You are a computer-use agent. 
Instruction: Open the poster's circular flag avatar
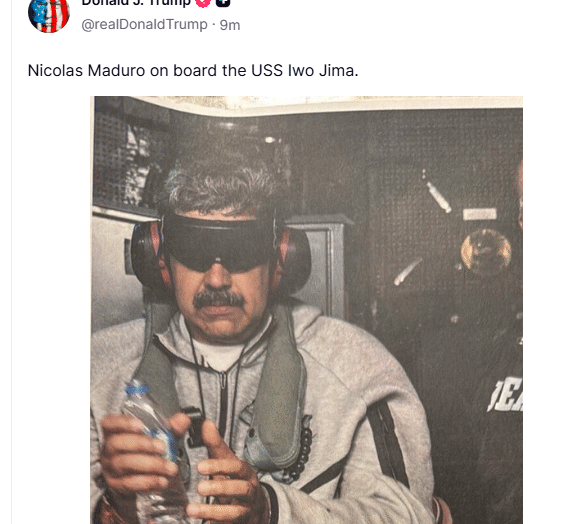point(48,14)
